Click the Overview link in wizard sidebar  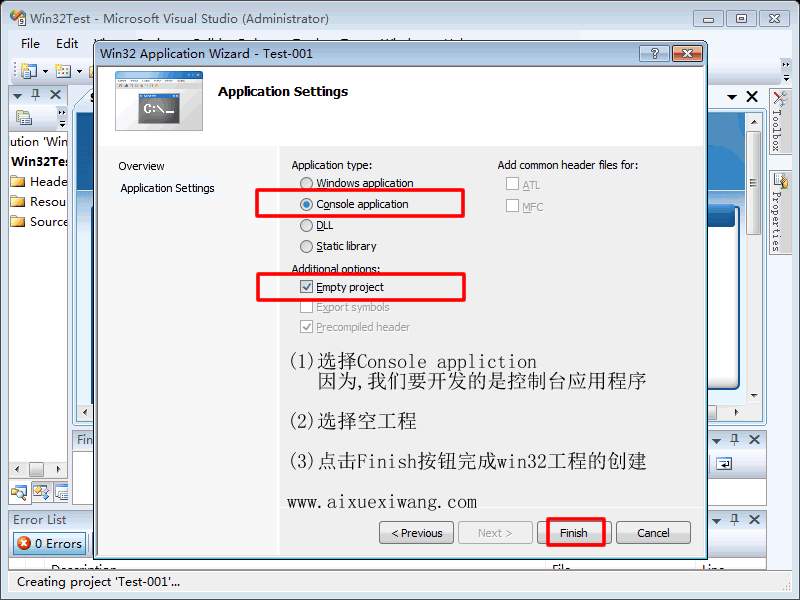pyautogui.click(x=141, y=166)
